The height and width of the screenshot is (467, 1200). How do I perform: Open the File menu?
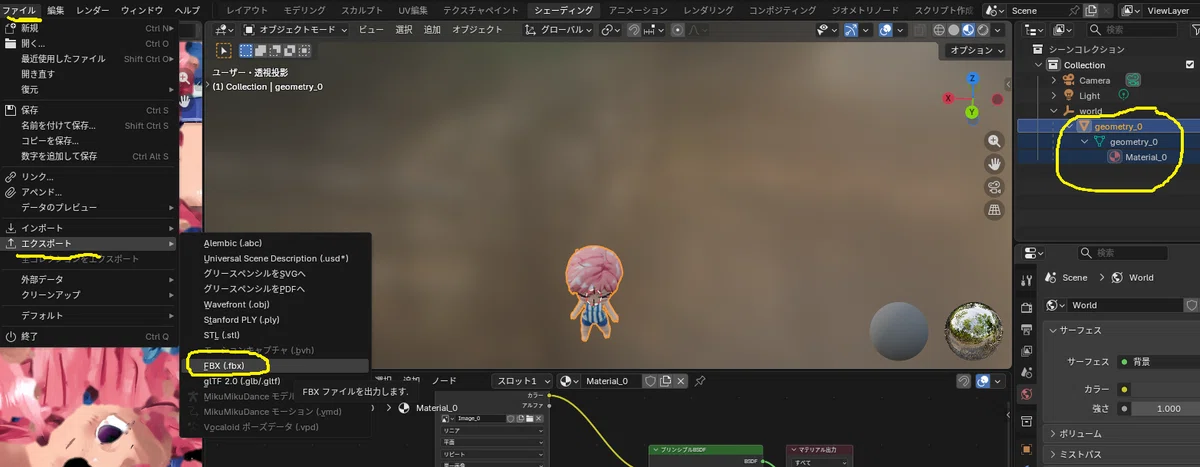coord(20,10)
